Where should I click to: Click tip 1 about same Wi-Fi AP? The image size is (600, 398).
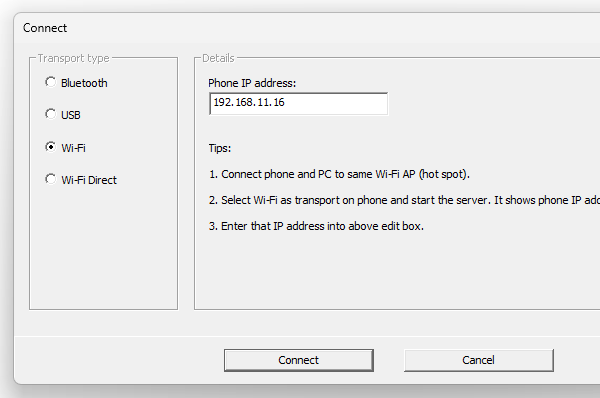pyautogui.click(x=339, y=174)
